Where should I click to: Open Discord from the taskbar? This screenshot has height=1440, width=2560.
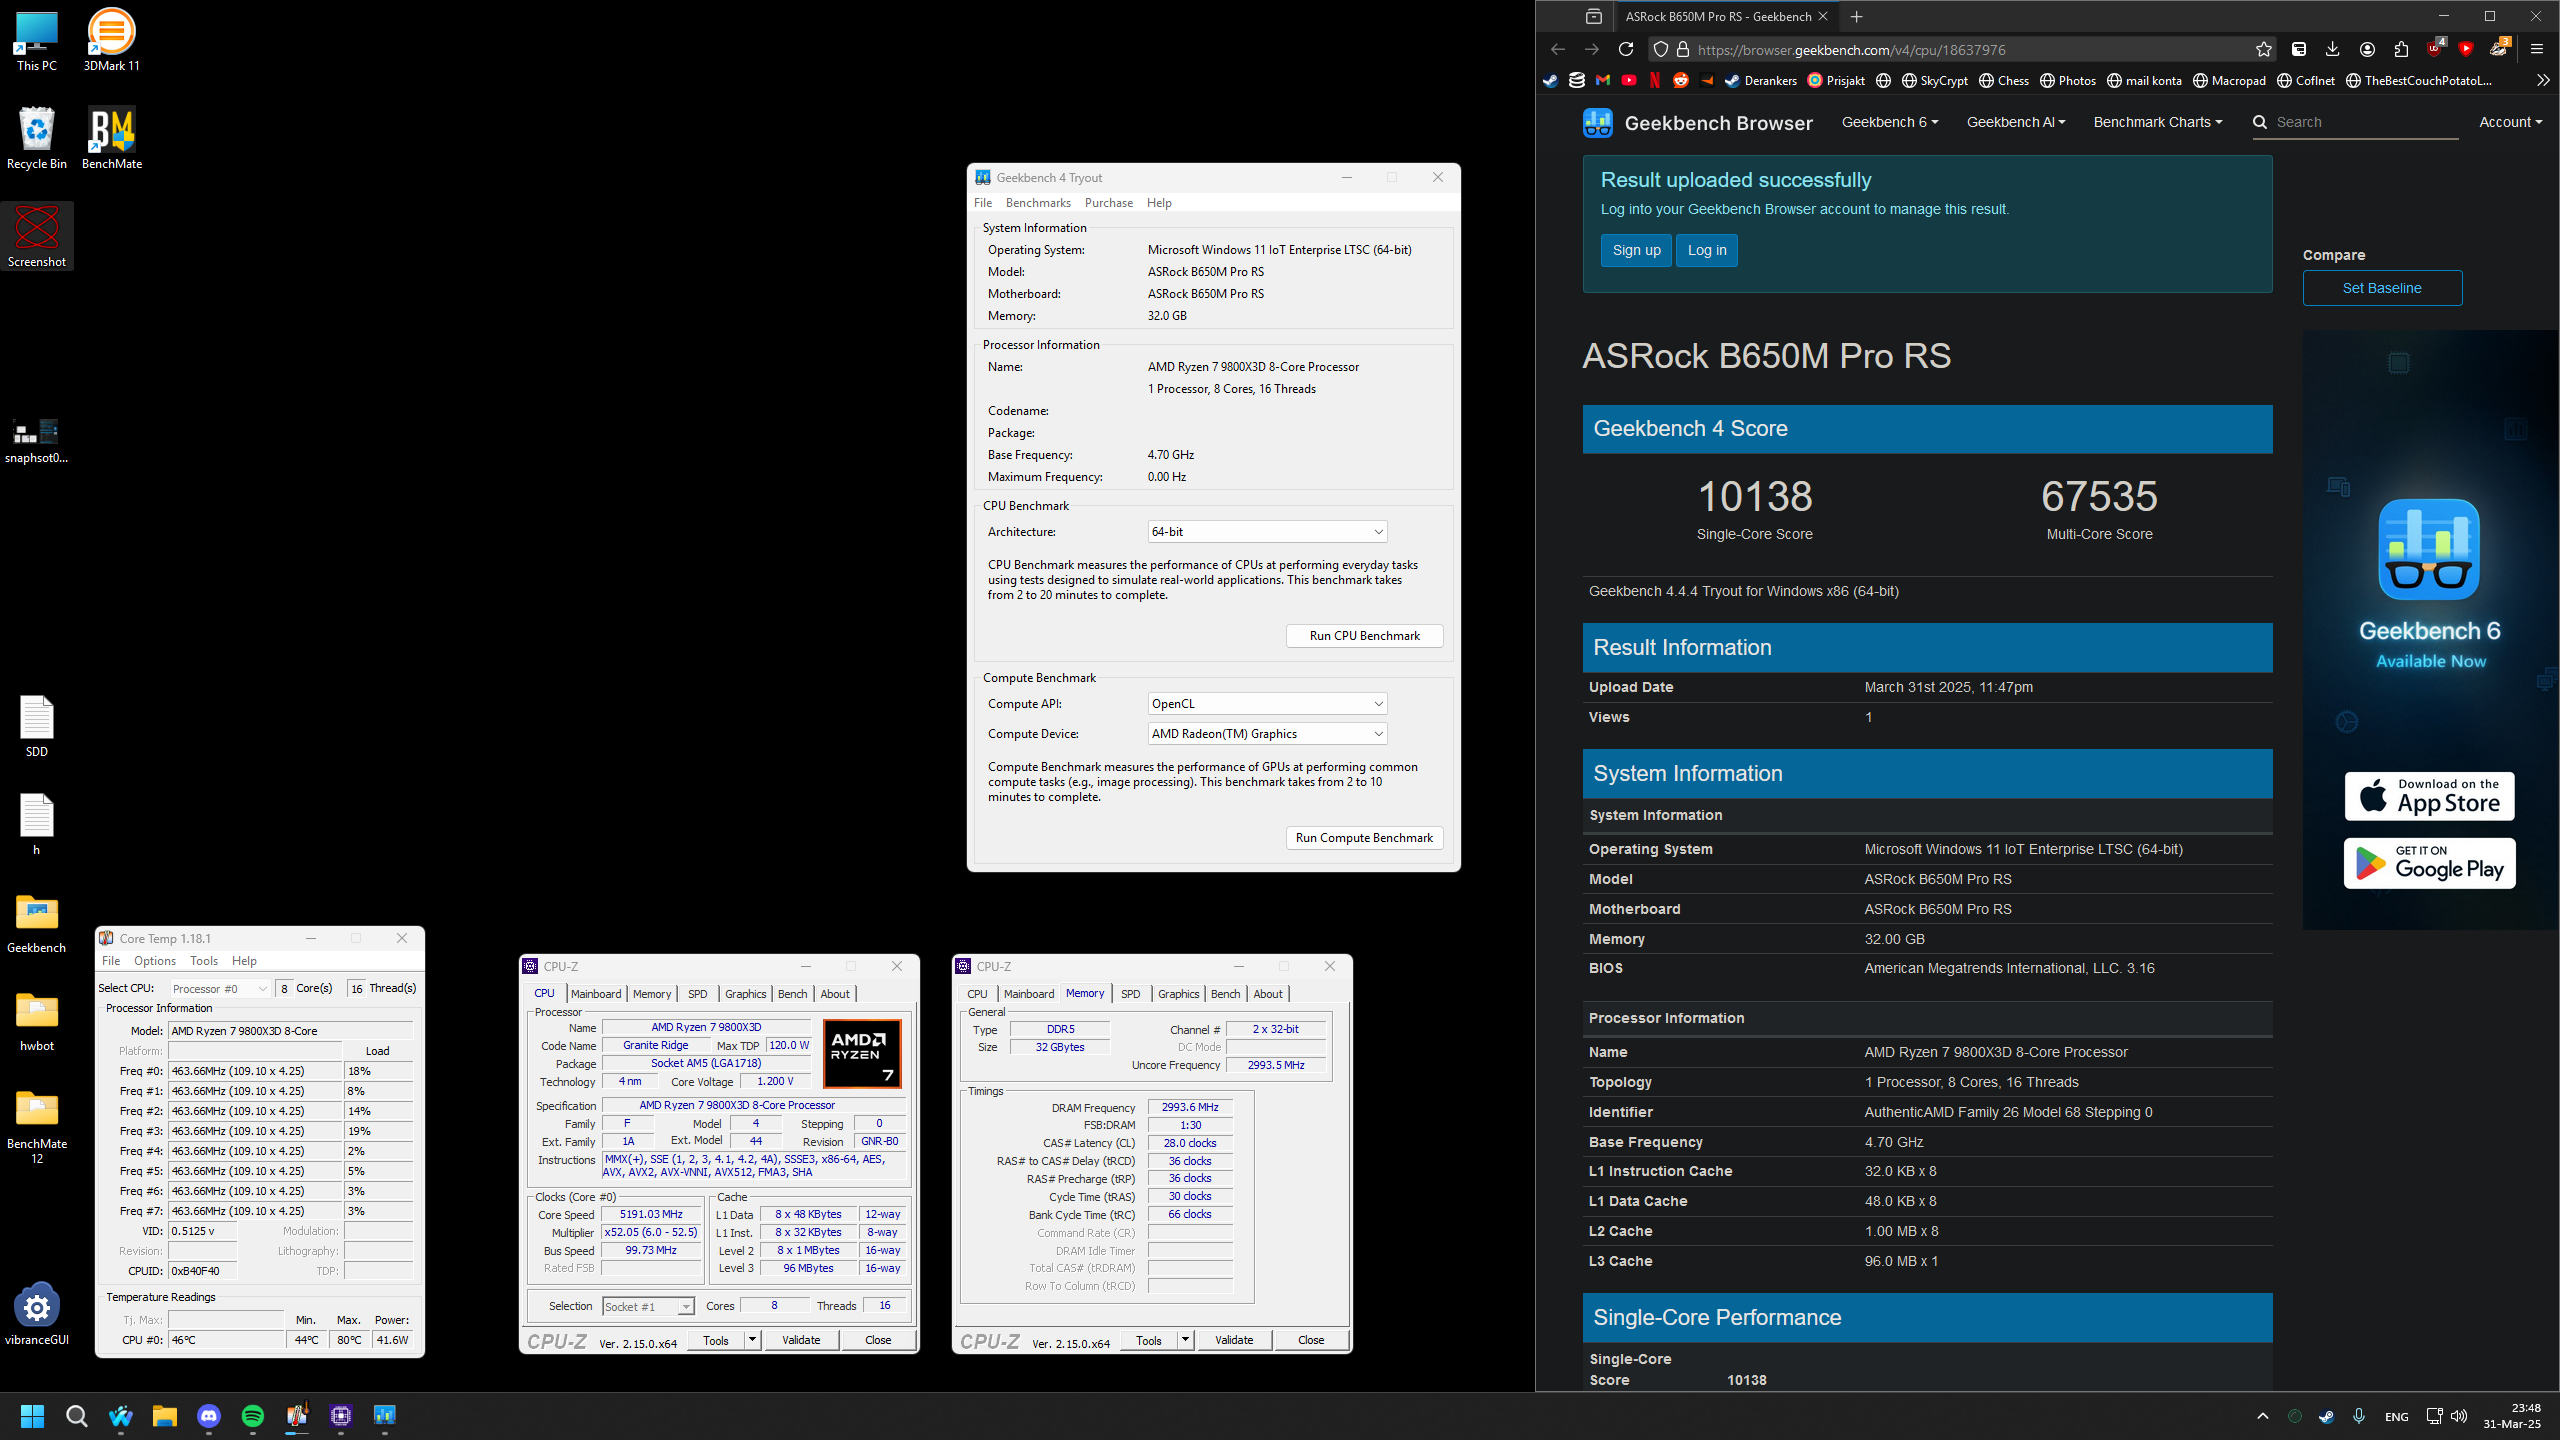[x=208, y=1415]
